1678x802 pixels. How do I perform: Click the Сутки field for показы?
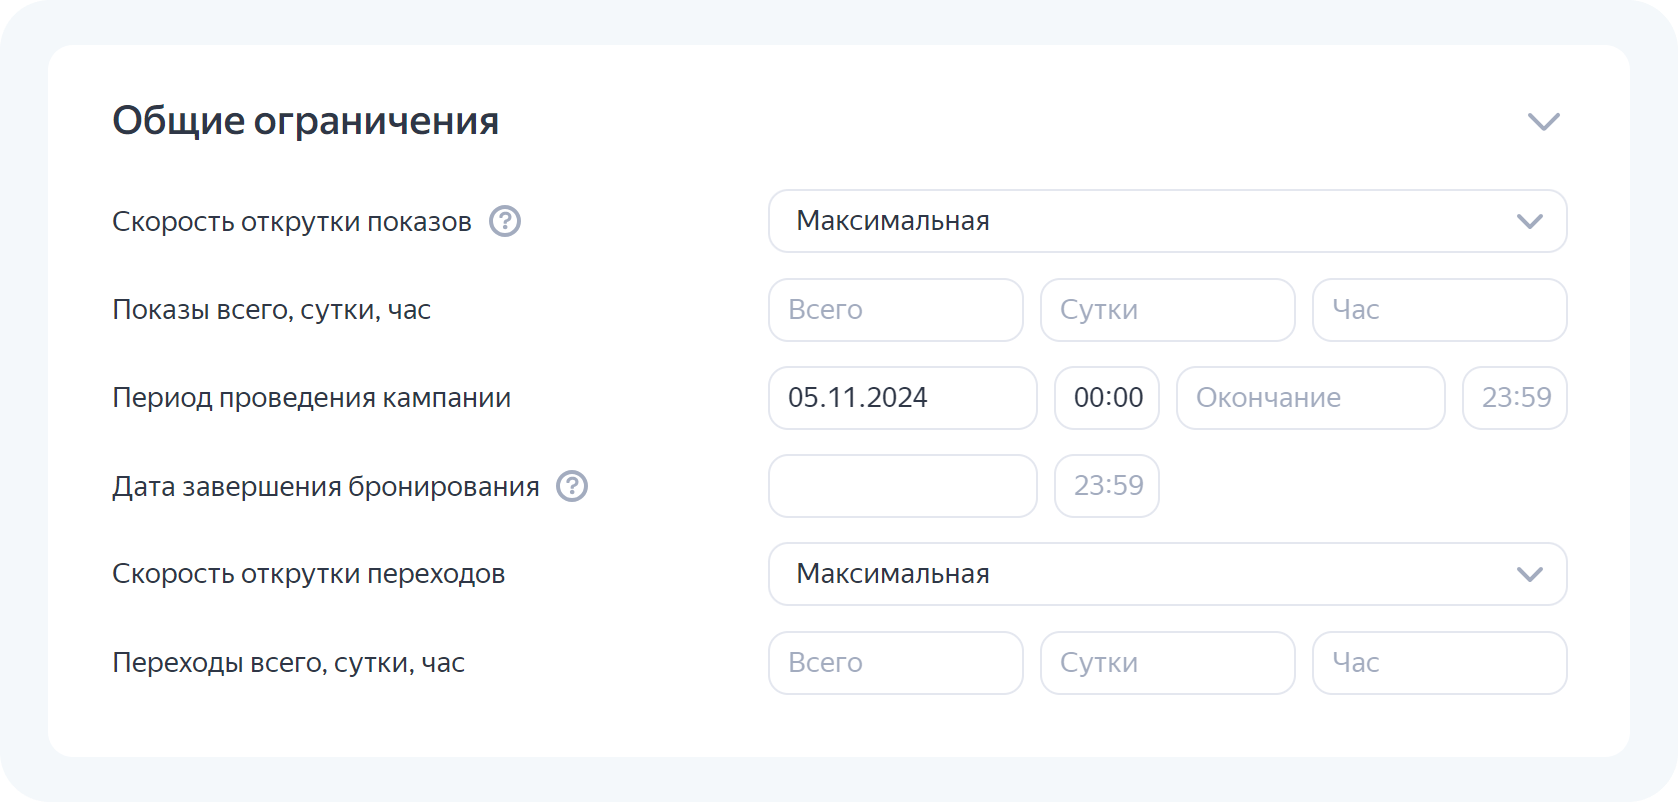coord(1167,310)
